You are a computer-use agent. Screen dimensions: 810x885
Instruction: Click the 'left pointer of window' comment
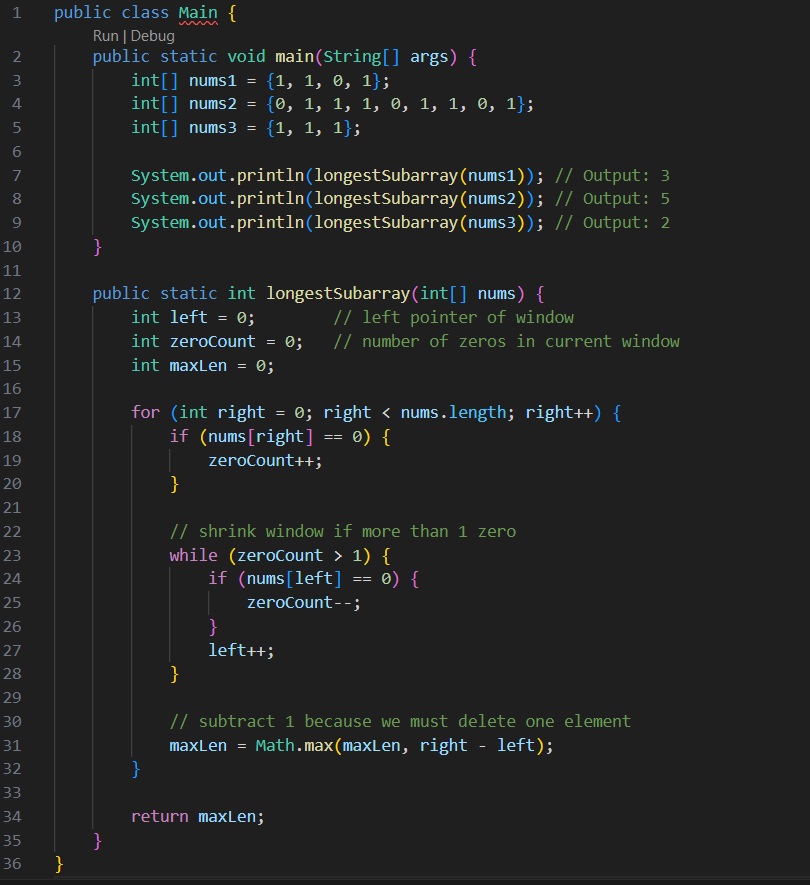453,317
